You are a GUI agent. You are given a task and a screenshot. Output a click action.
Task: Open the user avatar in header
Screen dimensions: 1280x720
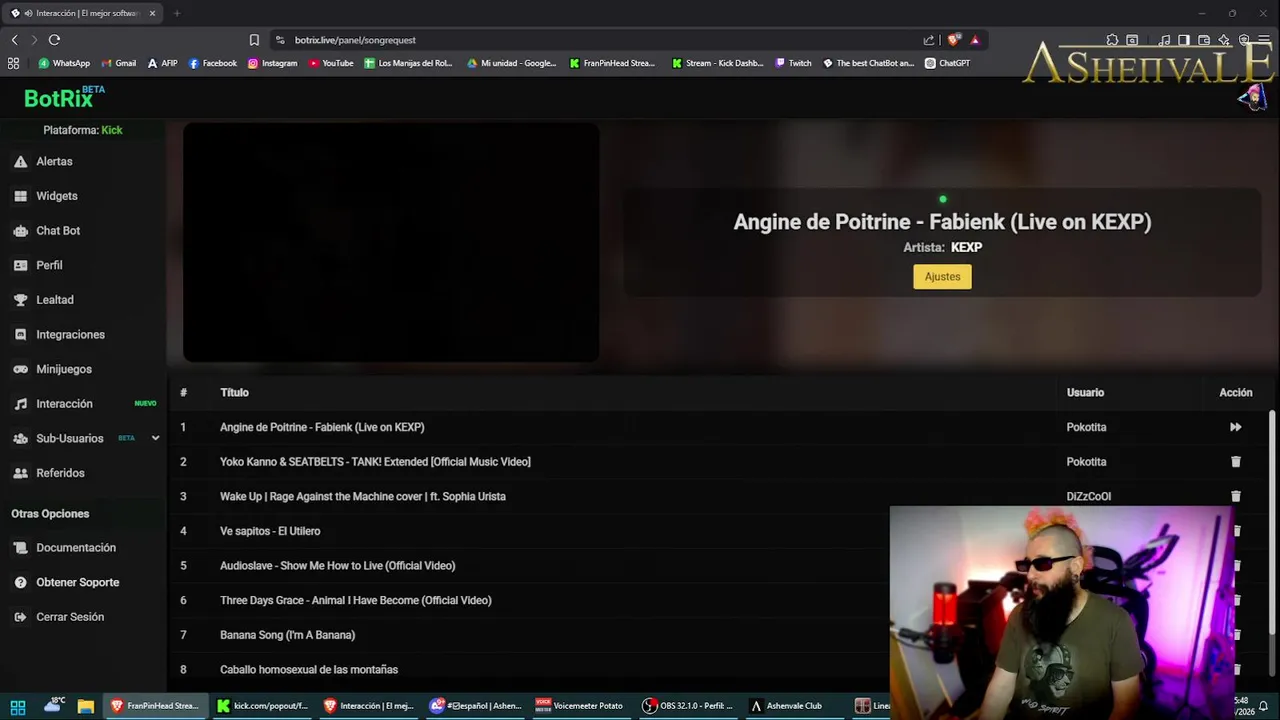click(1253, 97)
